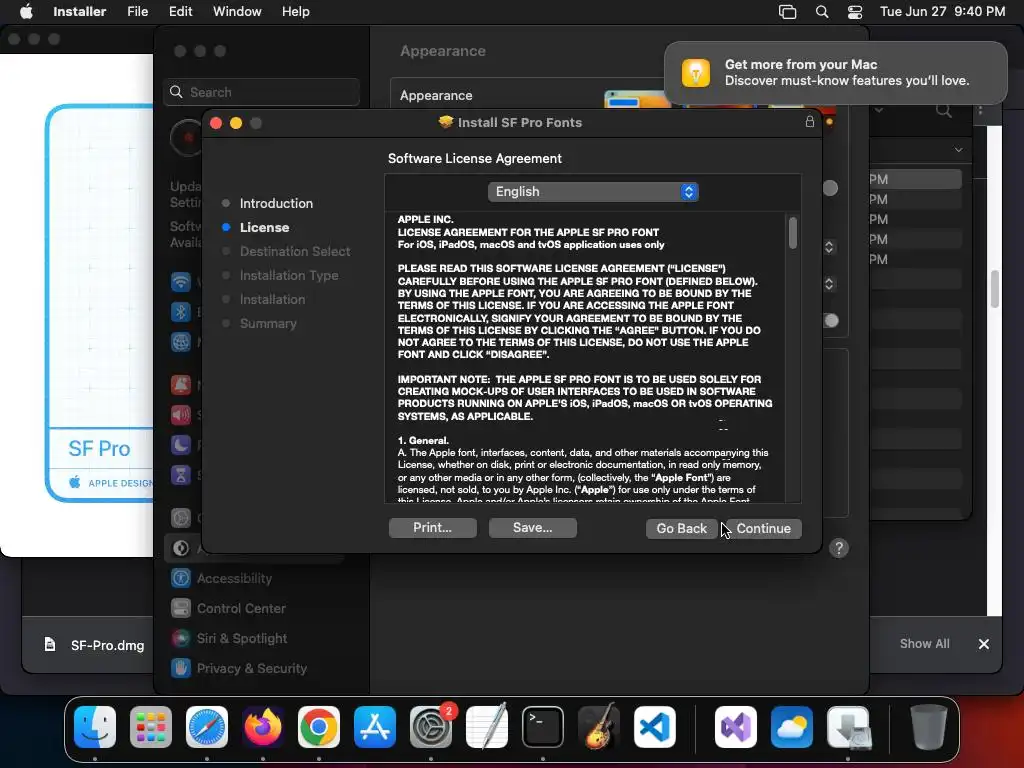Close the downloads bar with X
The height and width of the screenshot is (768, 1024).
click(x=984, y=644)
